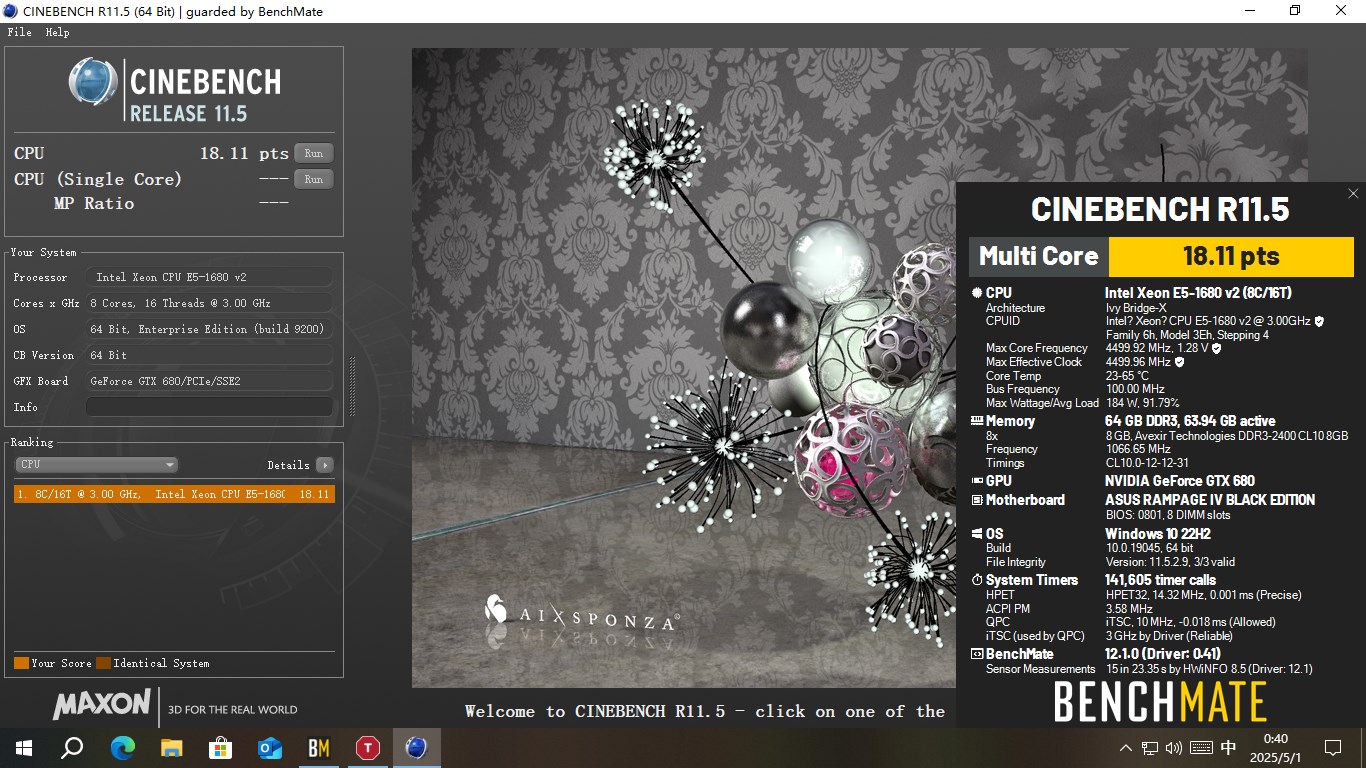
Task: Open the touch keyboard tray icon
Action: tap(1202, 747)
